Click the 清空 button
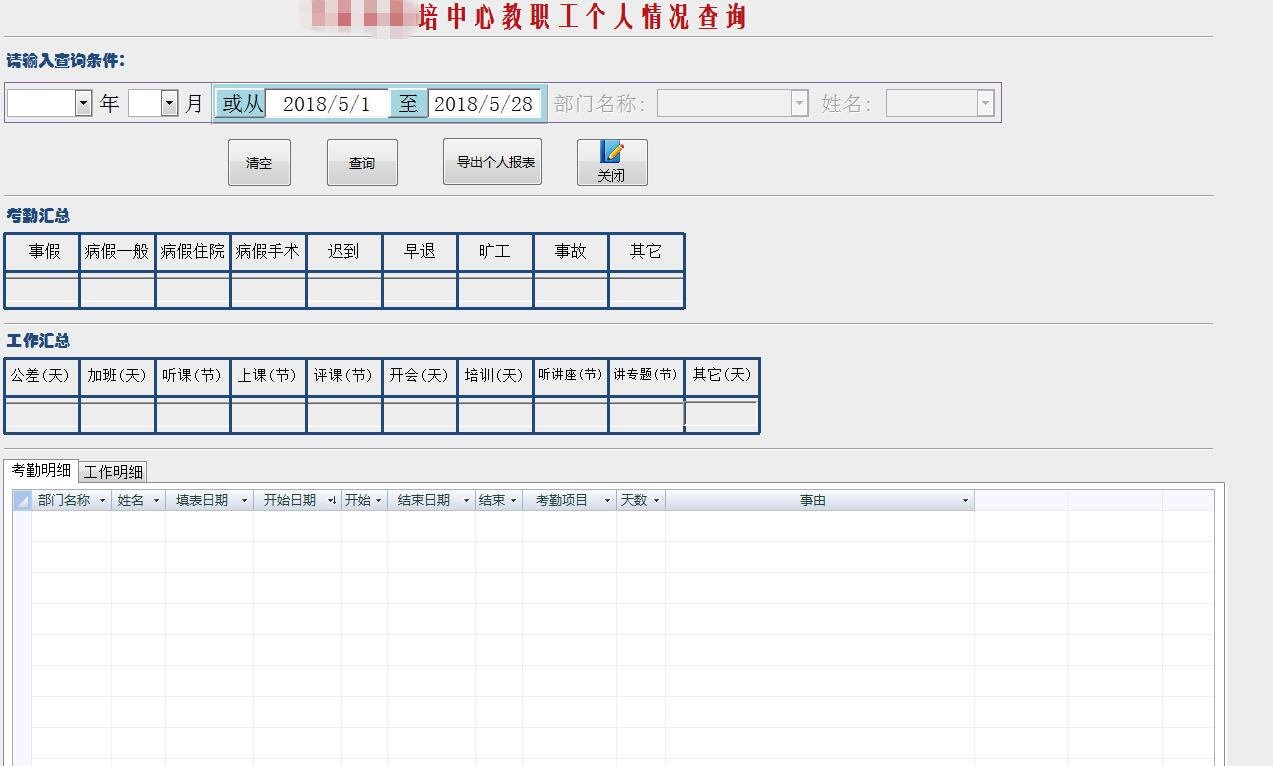1273x766 pixels. [x=259, y=162]
